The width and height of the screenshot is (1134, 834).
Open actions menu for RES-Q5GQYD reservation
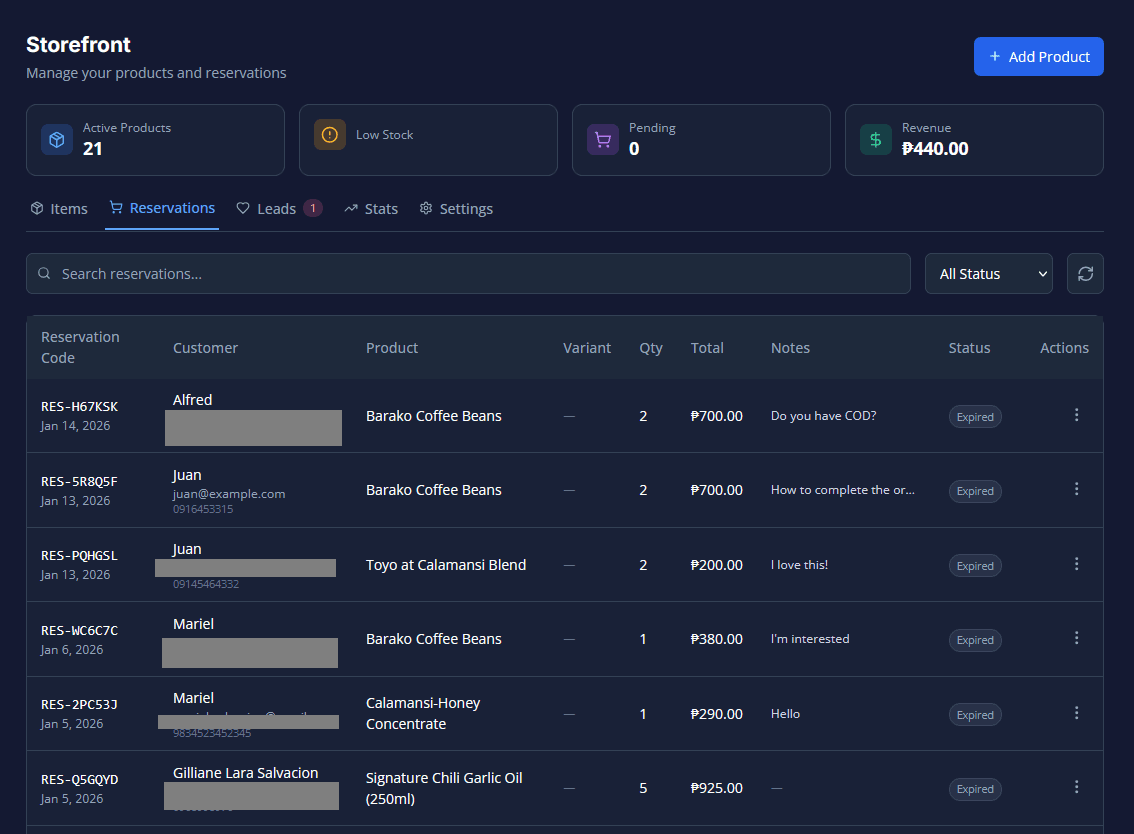(1076, 787)
